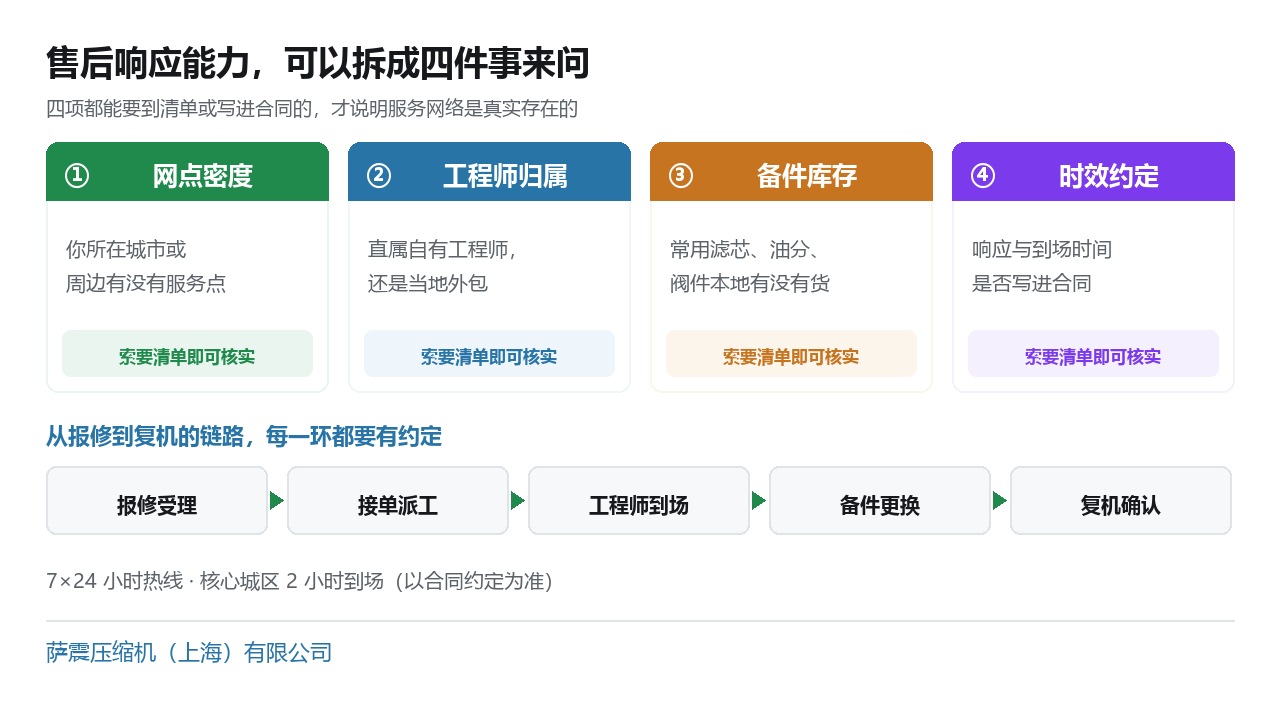
Task: Click the purple 索要清单即可核实 pill under 时效约定
Action: point(1093,354)
